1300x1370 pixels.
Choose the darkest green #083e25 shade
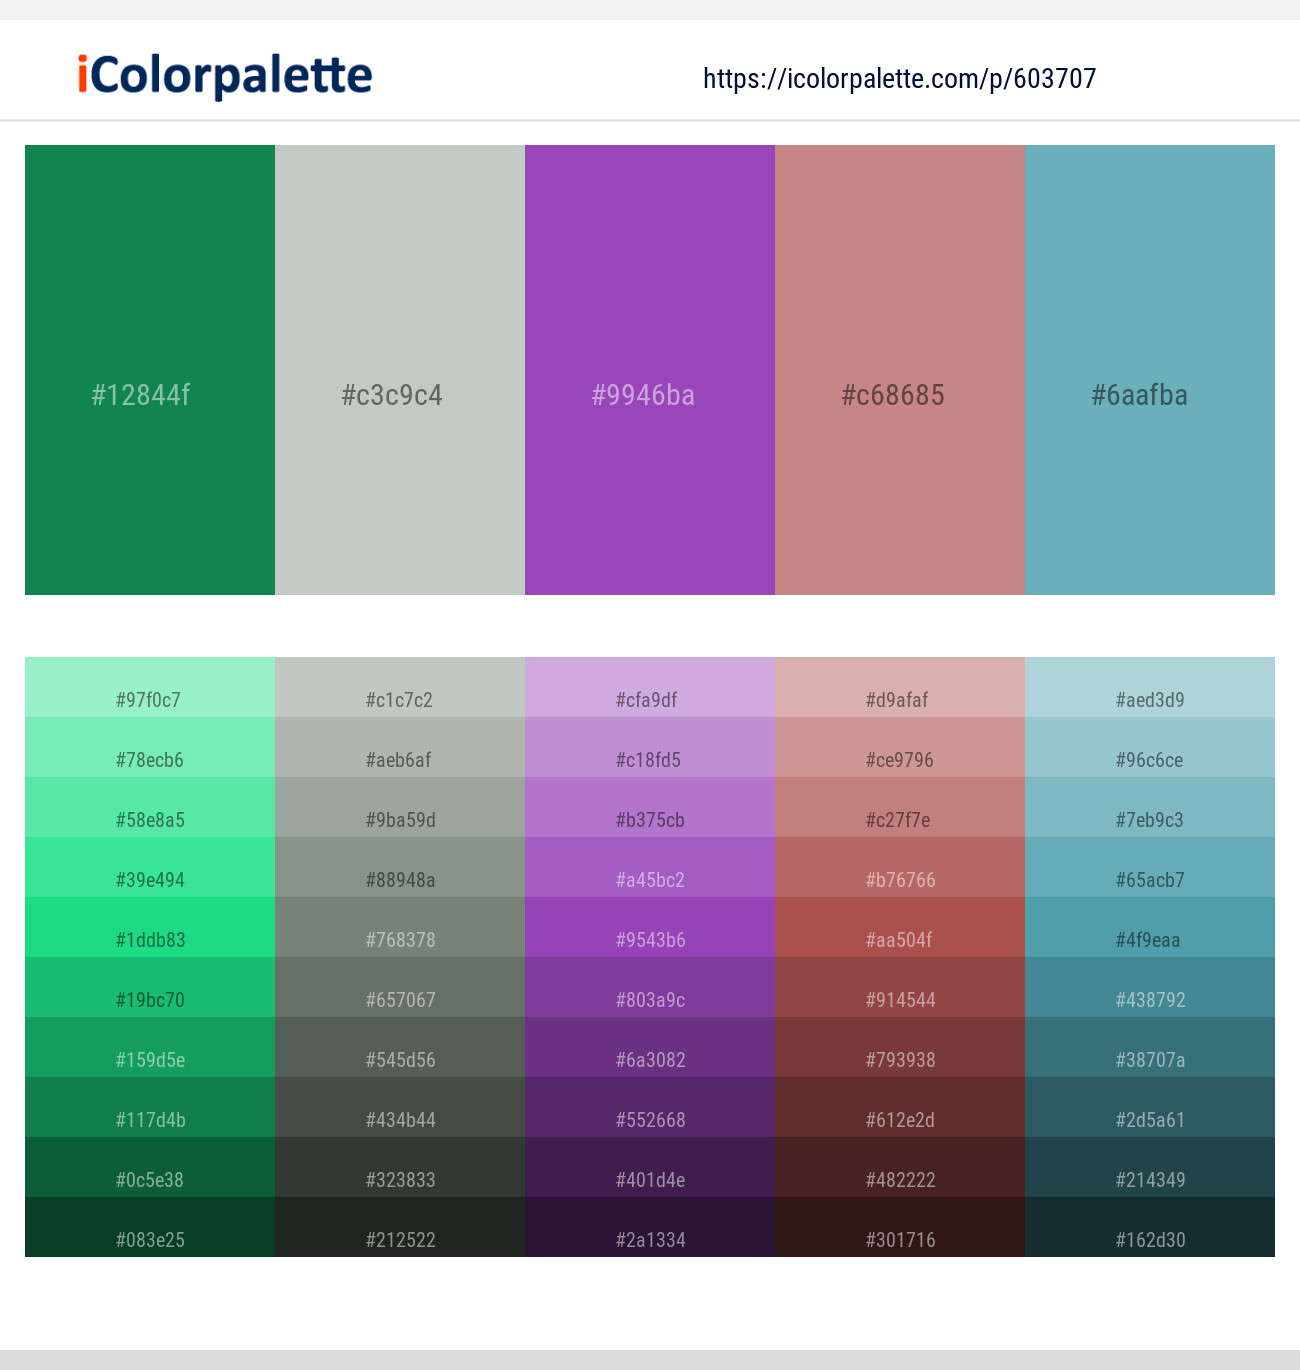(x=150, y=1228)
